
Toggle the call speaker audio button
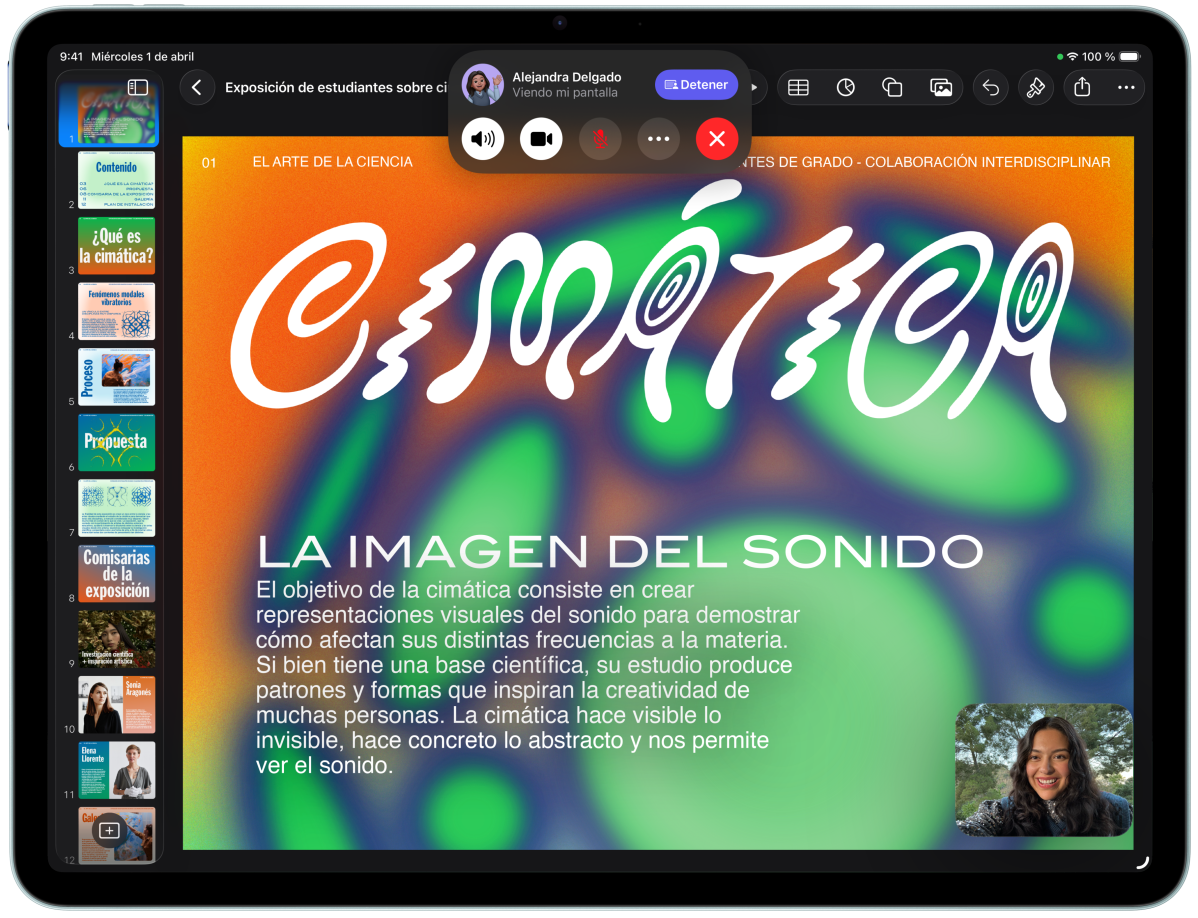[x=483, y=139]
